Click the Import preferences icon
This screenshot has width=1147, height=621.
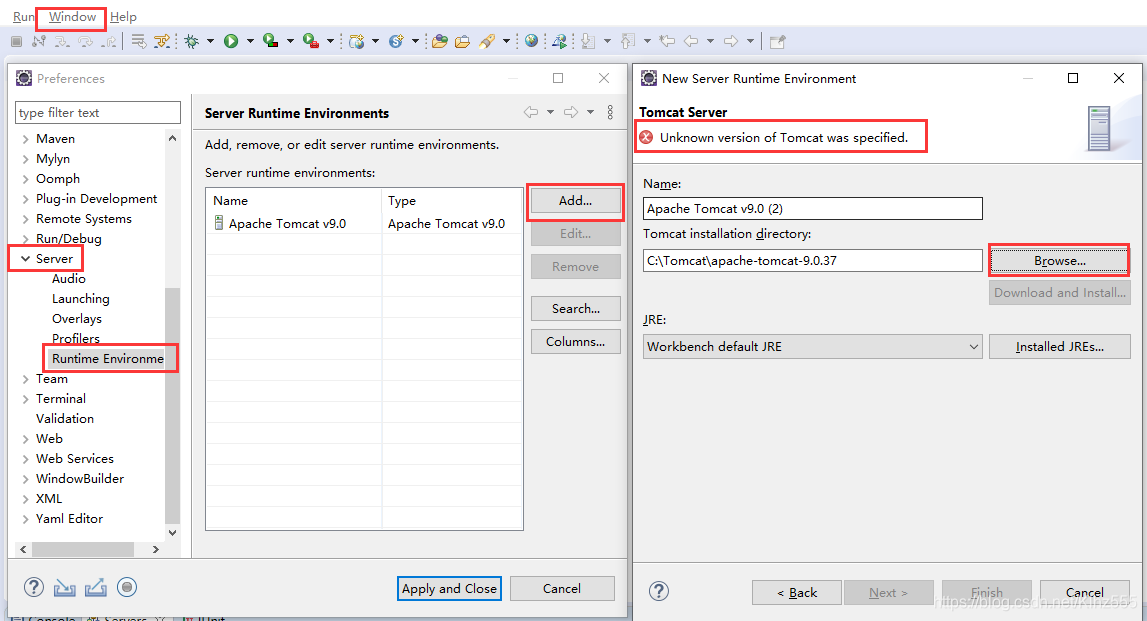point(64,587)
